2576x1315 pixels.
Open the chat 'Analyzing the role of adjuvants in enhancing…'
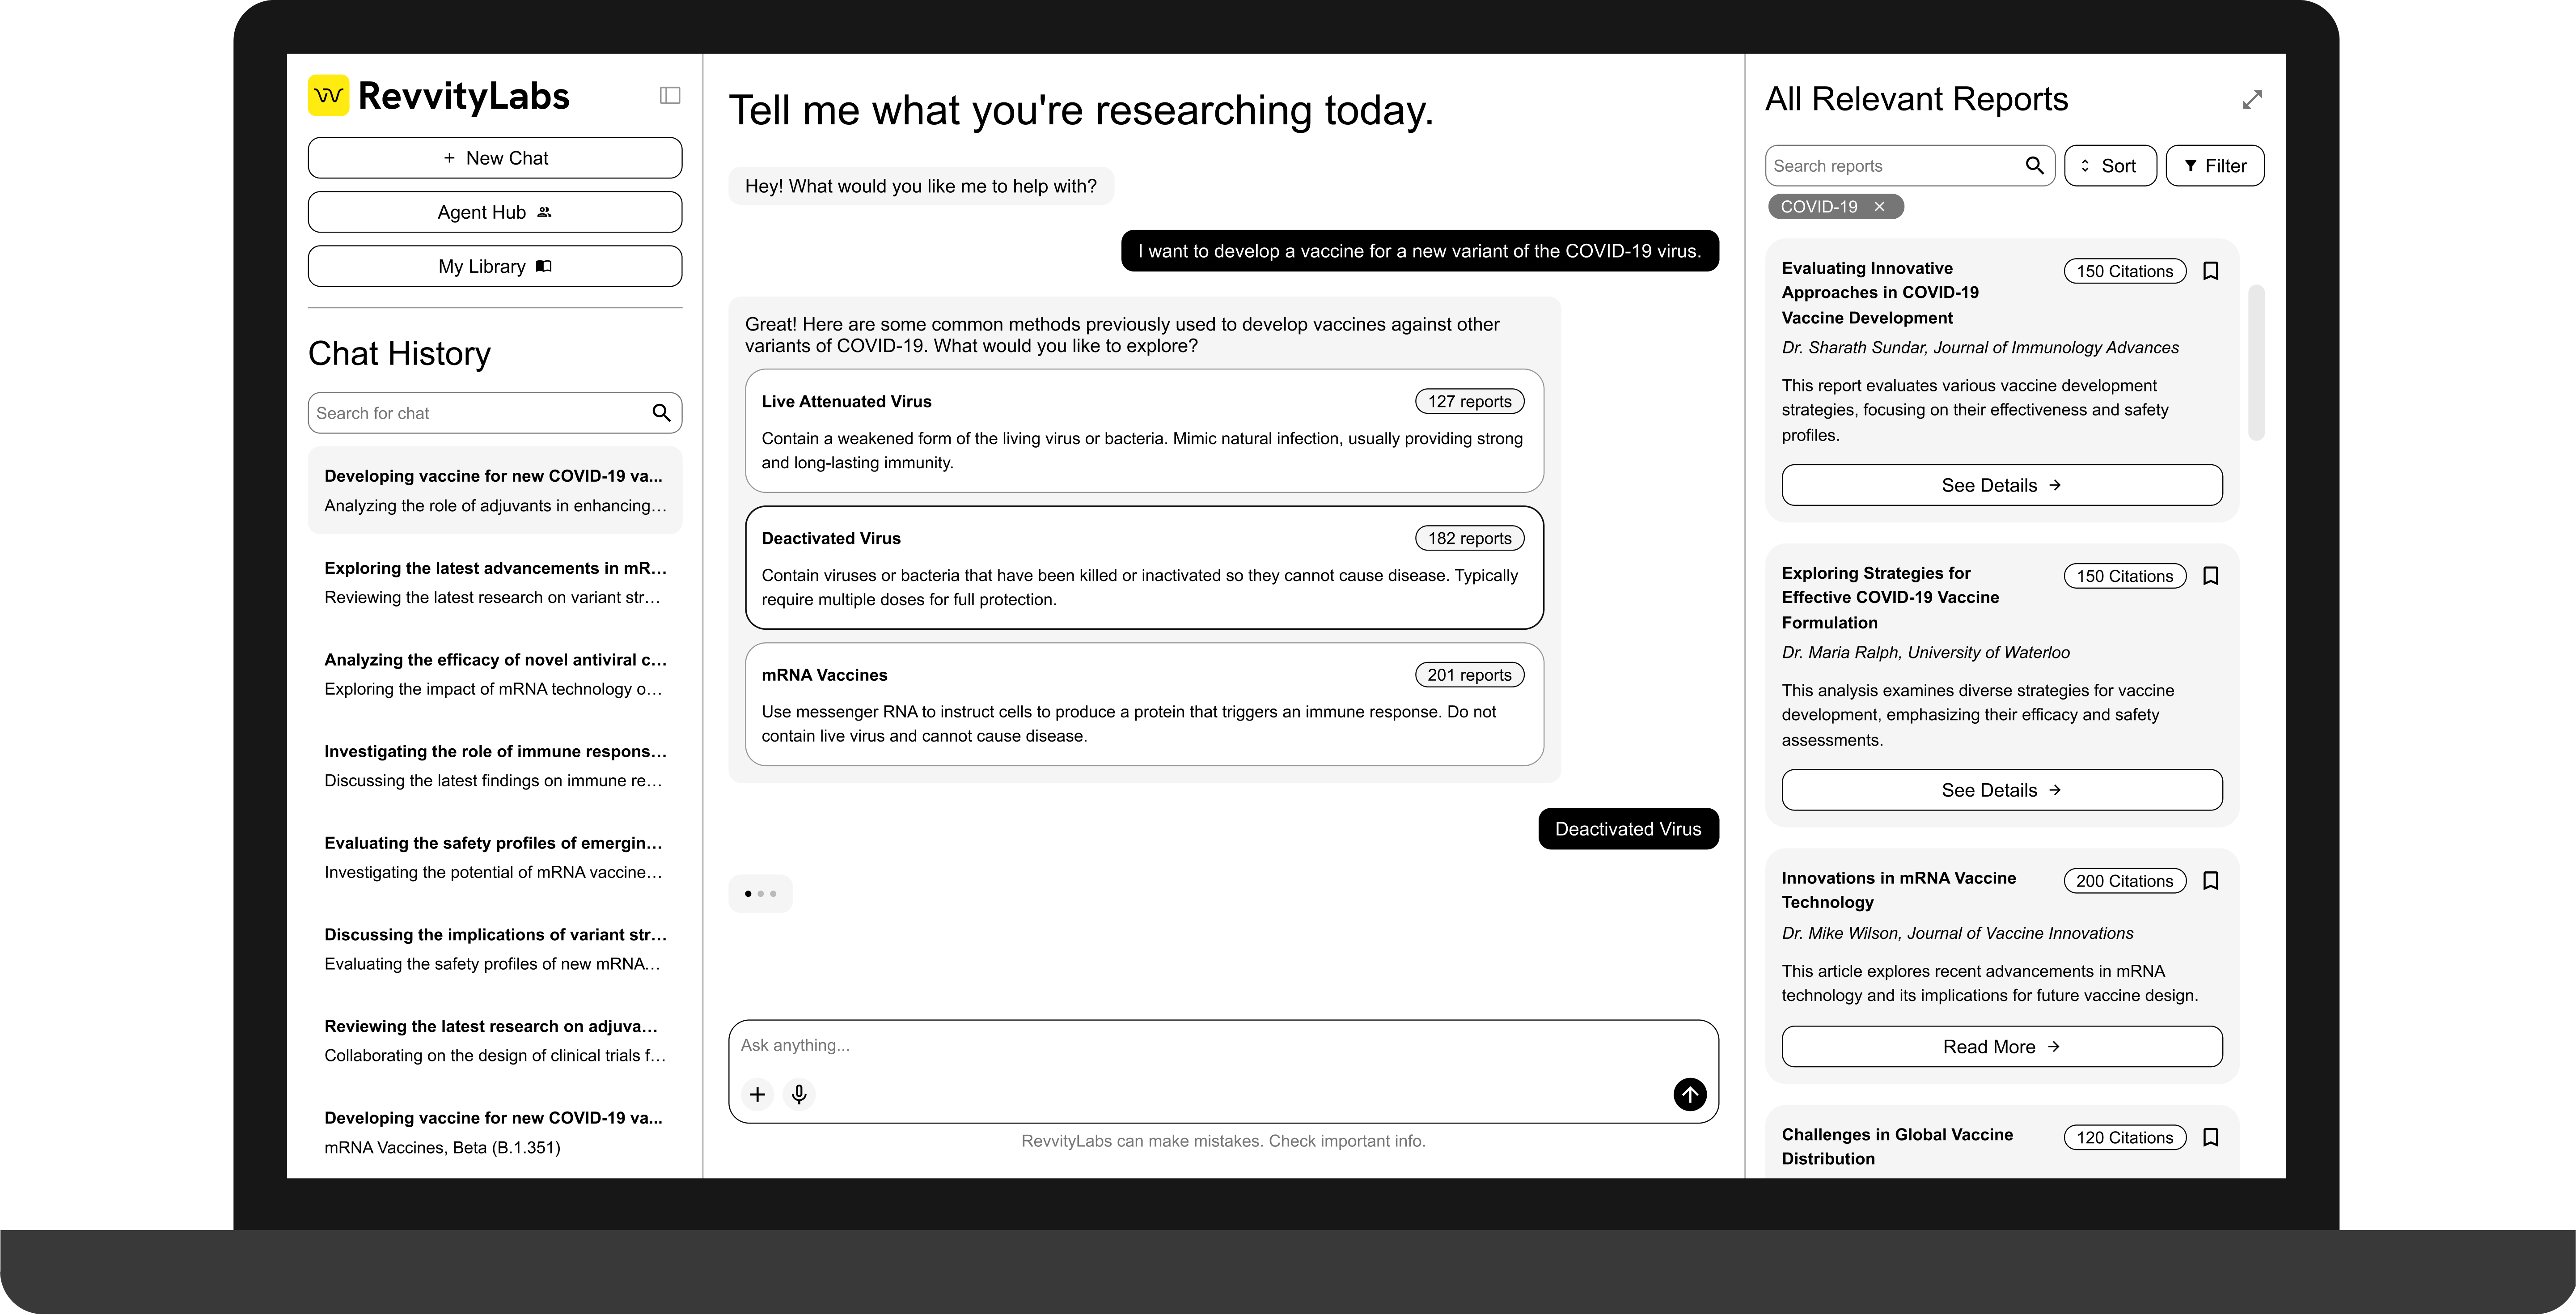[495, 490]
